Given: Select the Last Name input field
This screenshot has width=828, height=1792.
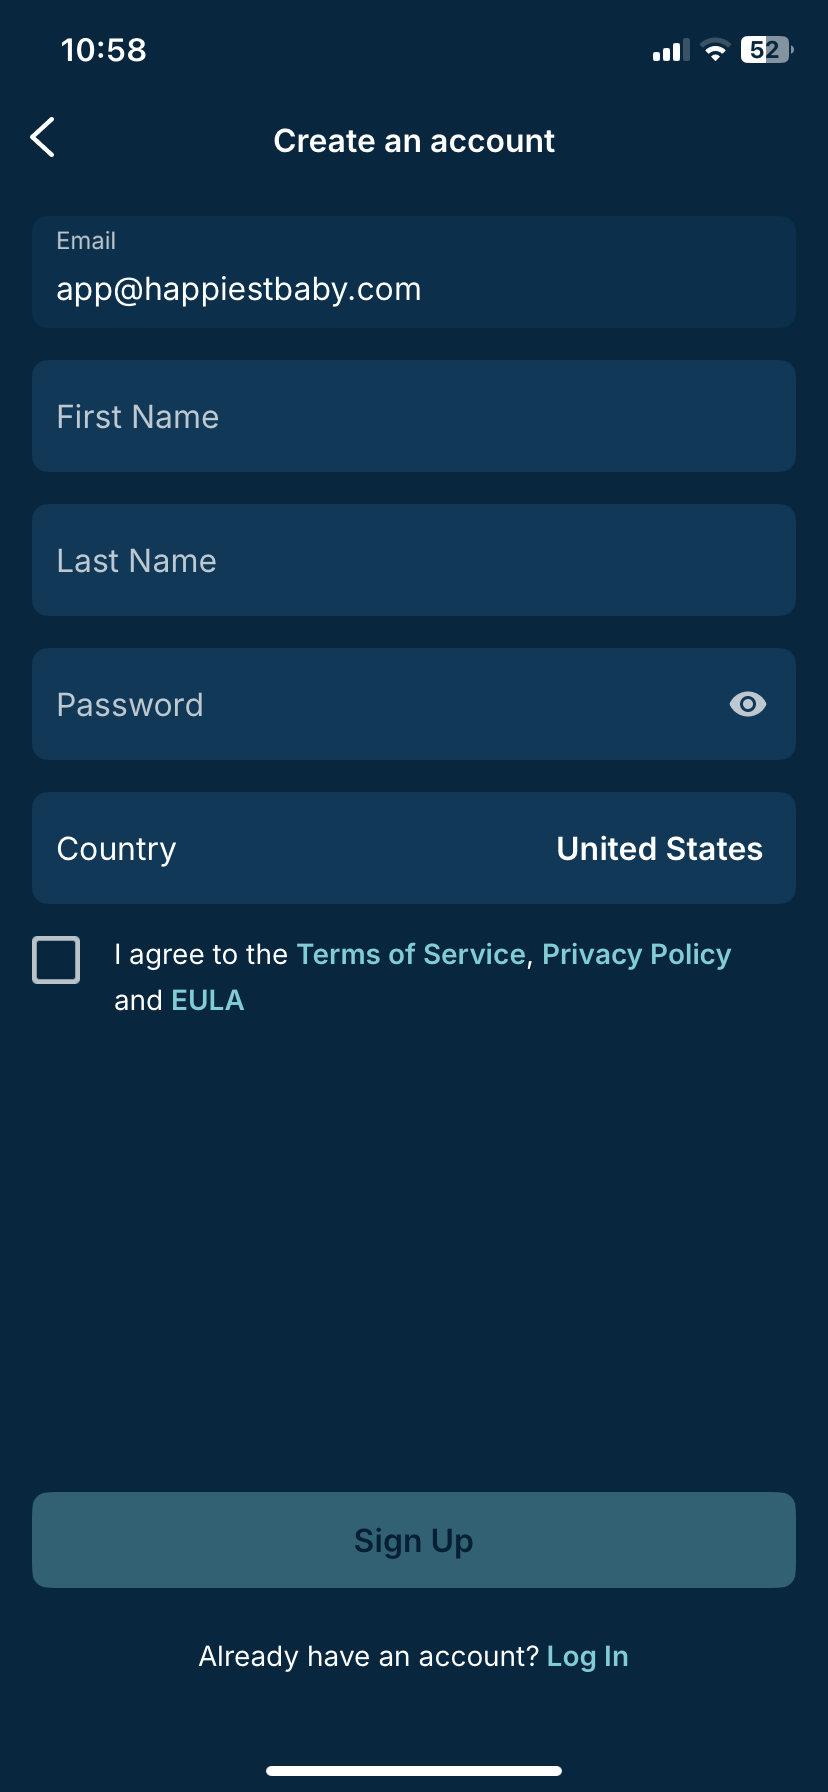Looking at the screenshot, I should click(x=413, y=560).
